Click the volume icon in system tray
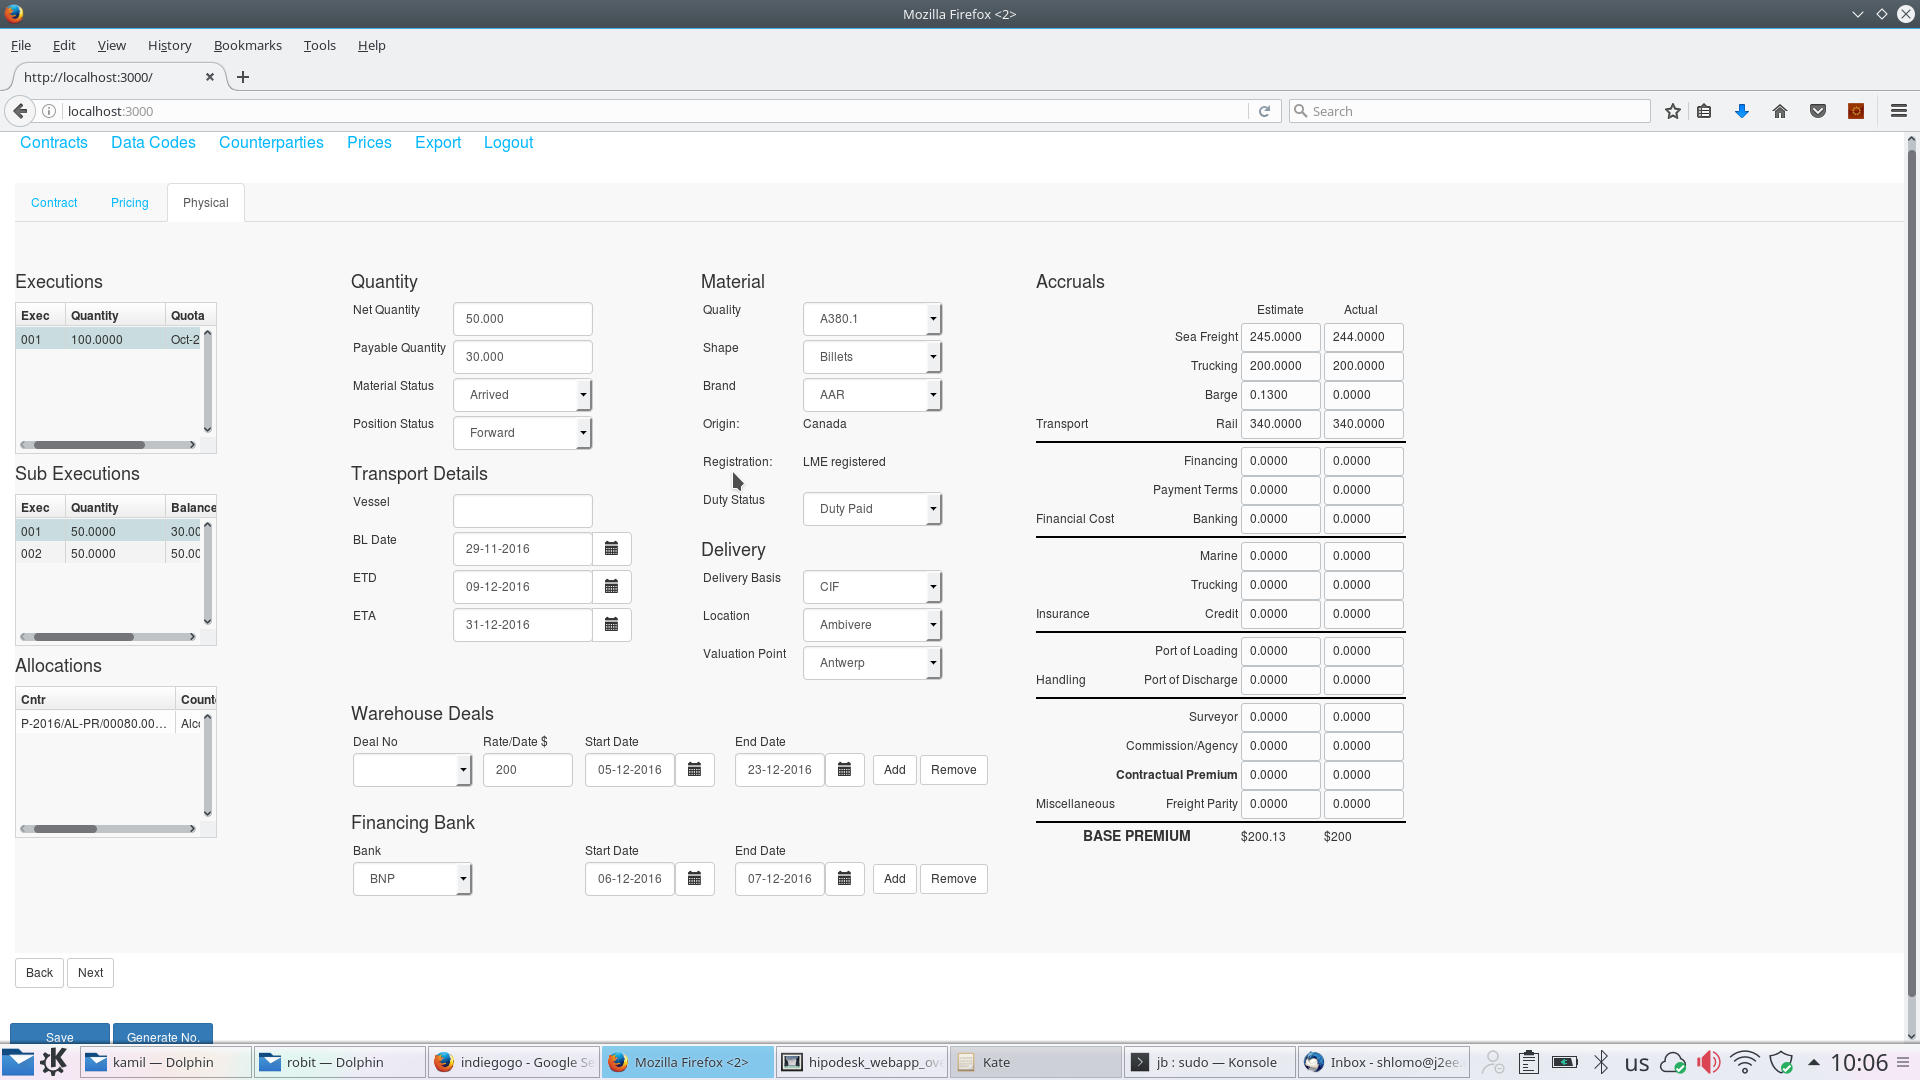Screen dimensions: 1920x1080 point(1708,1062)
